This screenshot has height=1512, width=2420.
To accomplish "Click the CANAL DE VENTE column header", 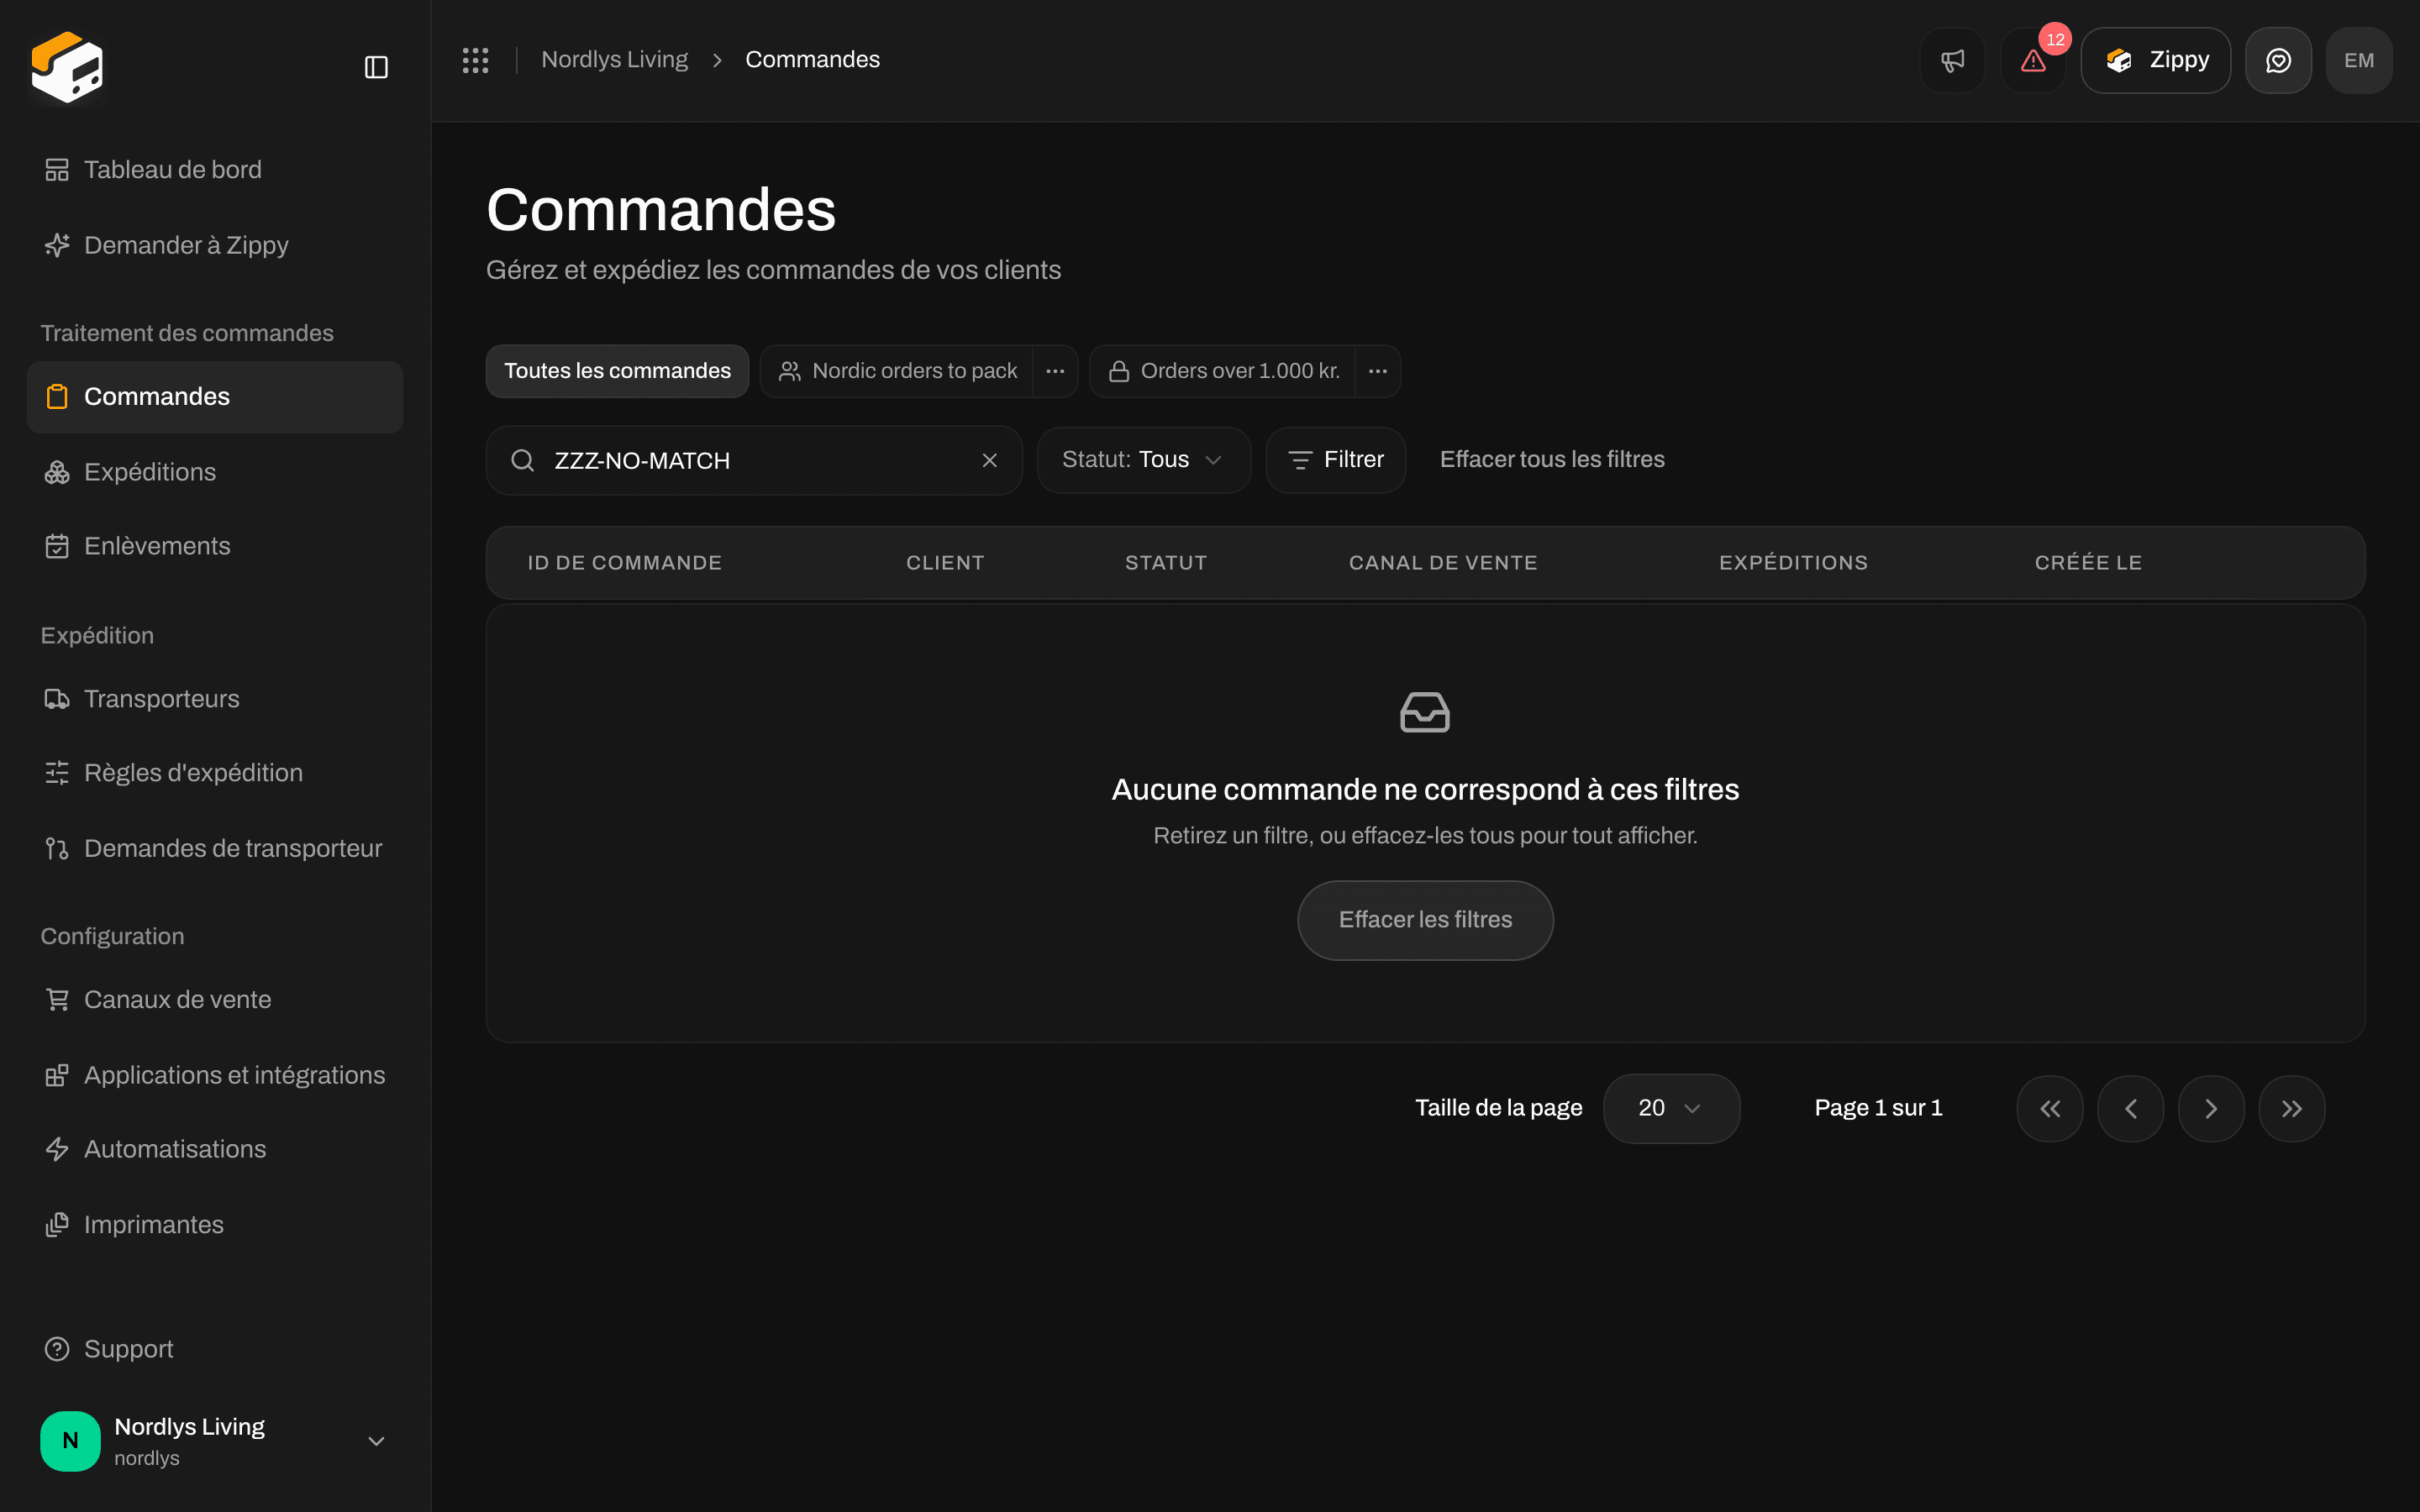I will (x=1443, y=563).
